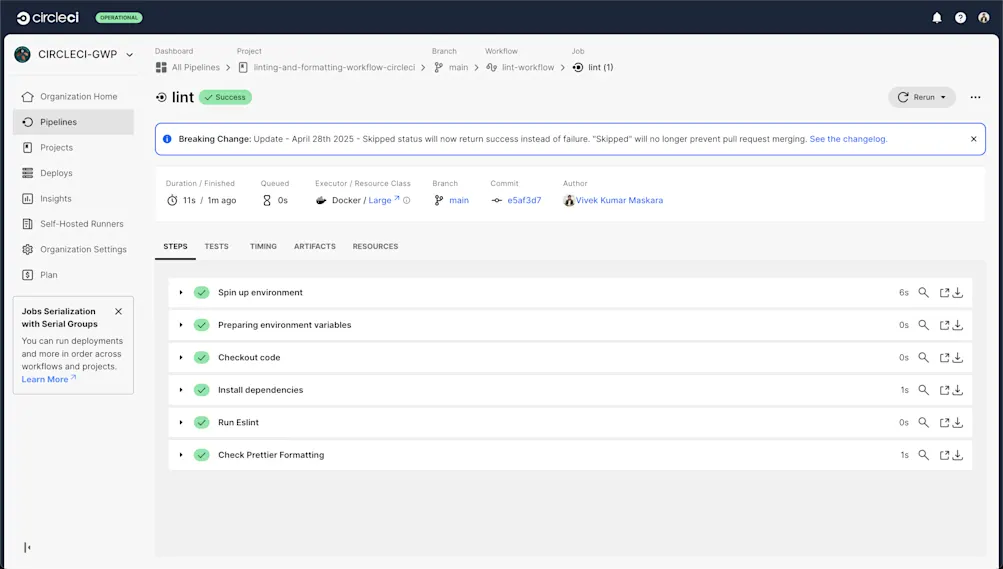Open commit e5af3d7

(x=524, y=200)
